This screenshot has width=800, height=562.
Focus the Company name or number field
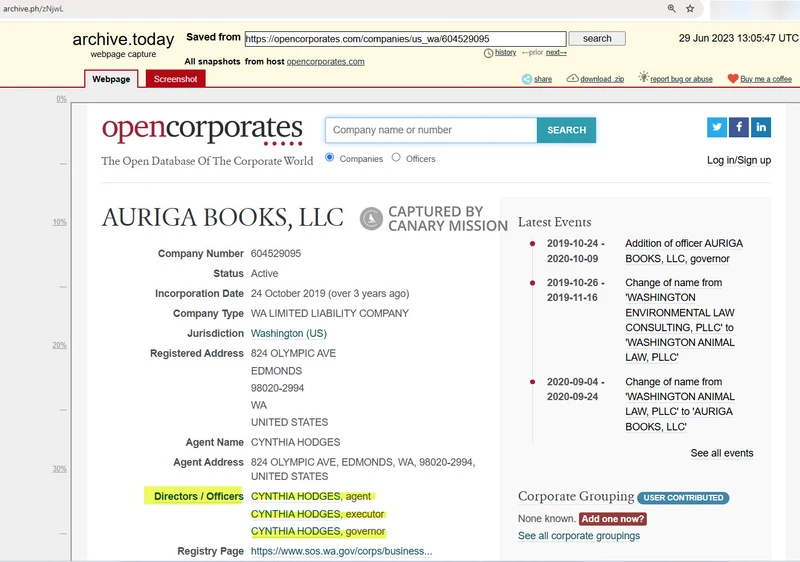[x=431, y=130]
